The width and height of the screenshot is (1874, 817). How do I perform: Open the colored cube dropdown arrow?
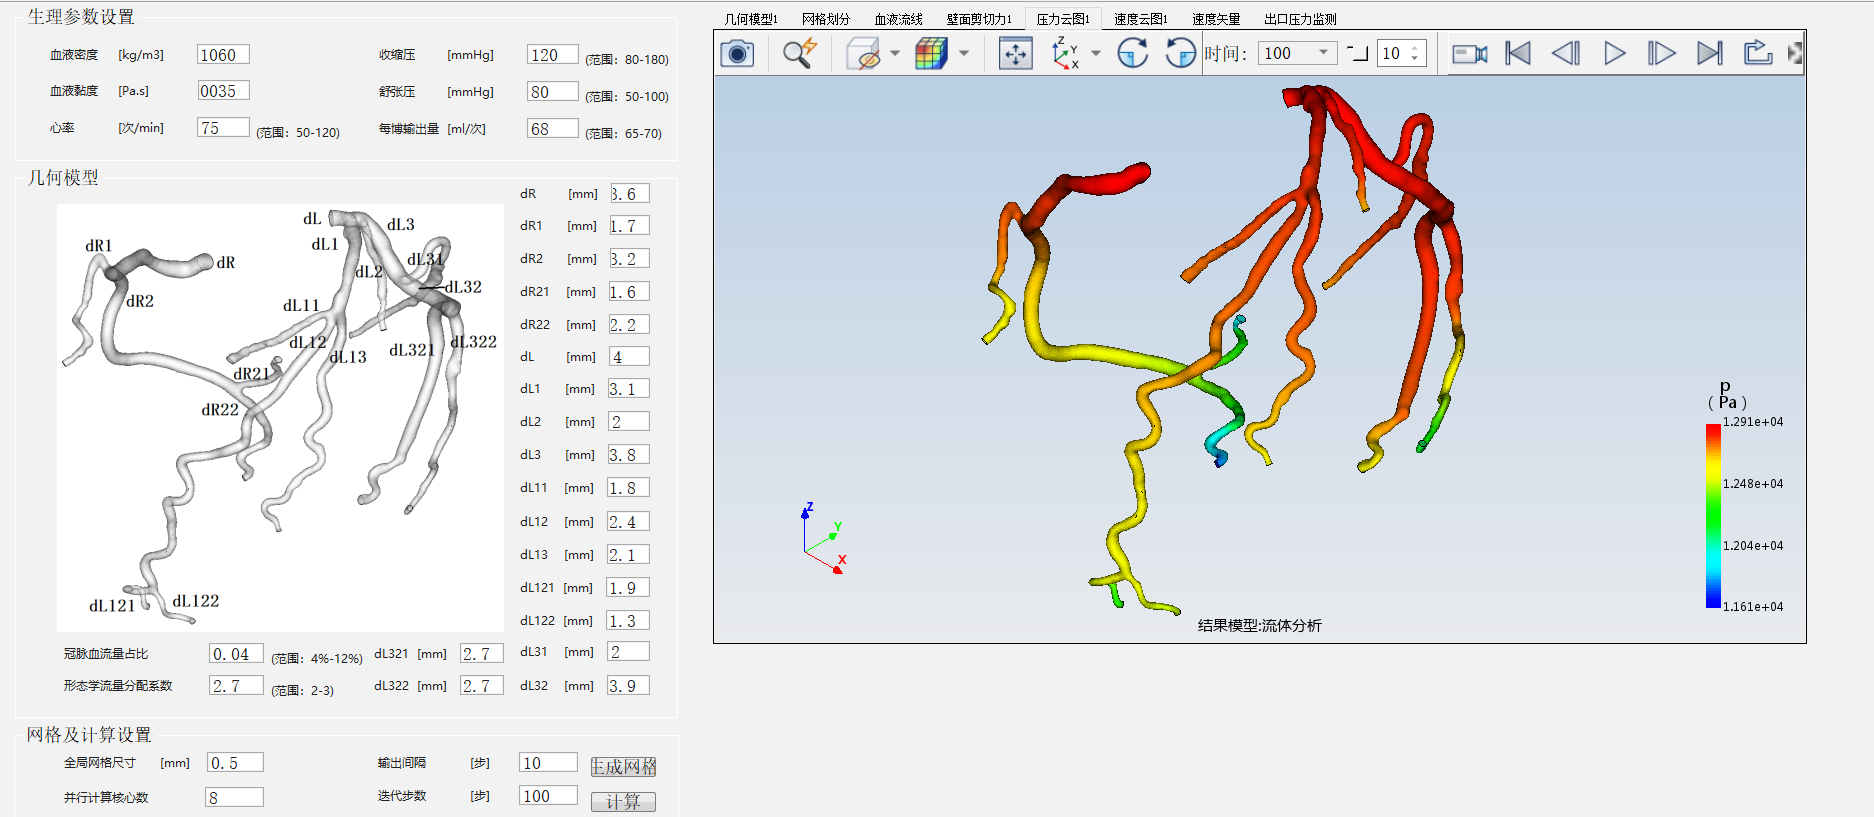click(964, 53)
